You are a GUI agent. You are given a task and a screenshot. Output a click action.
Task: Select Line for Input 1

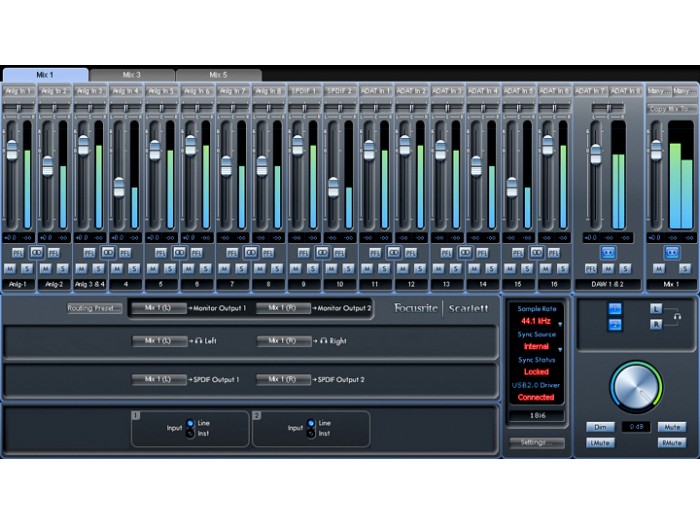[191, 423]
